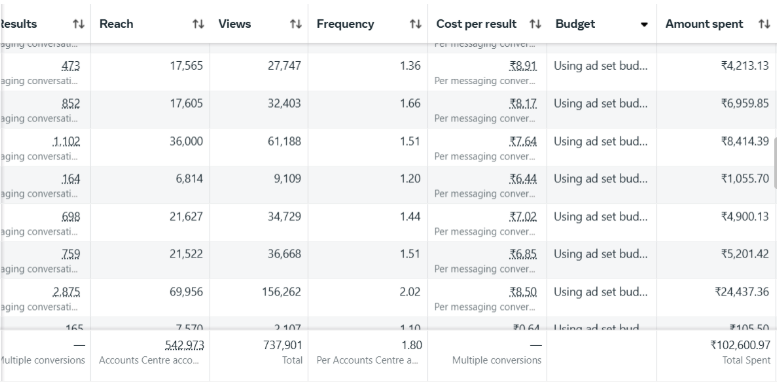This screenshot has width=777, height=382.
Task: Select amount spent ₹5,201.42
Action: (x=745, y=254)
